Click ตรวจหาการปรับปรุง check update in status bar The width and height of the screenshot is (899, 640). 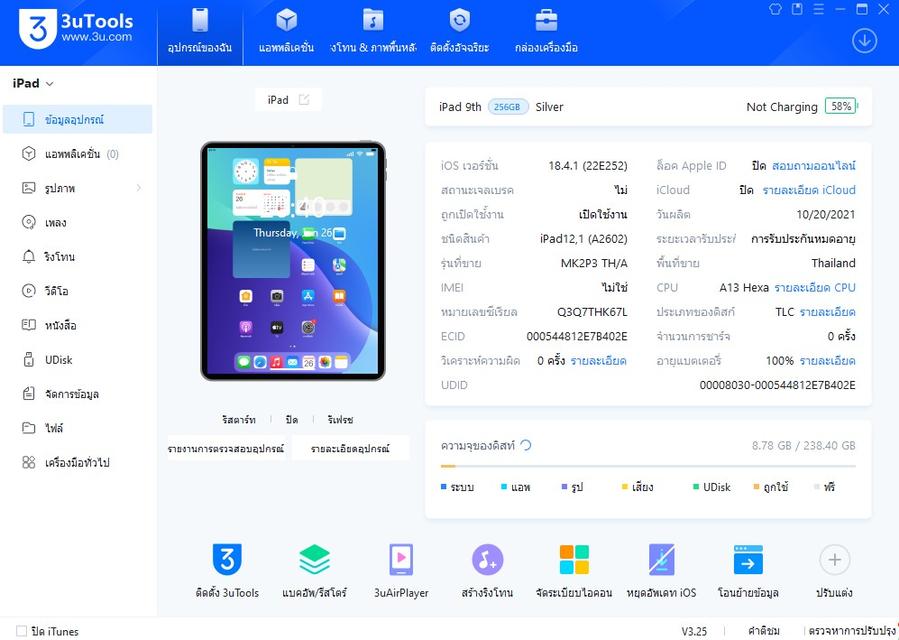tap(851, 631)
